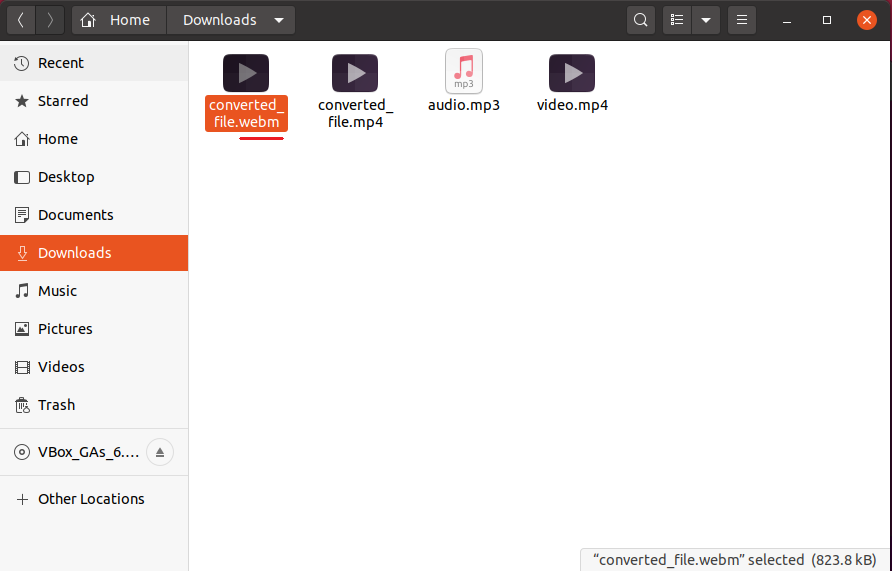
Task: Open the search magnifier button
Action: [x=641, y=20]
